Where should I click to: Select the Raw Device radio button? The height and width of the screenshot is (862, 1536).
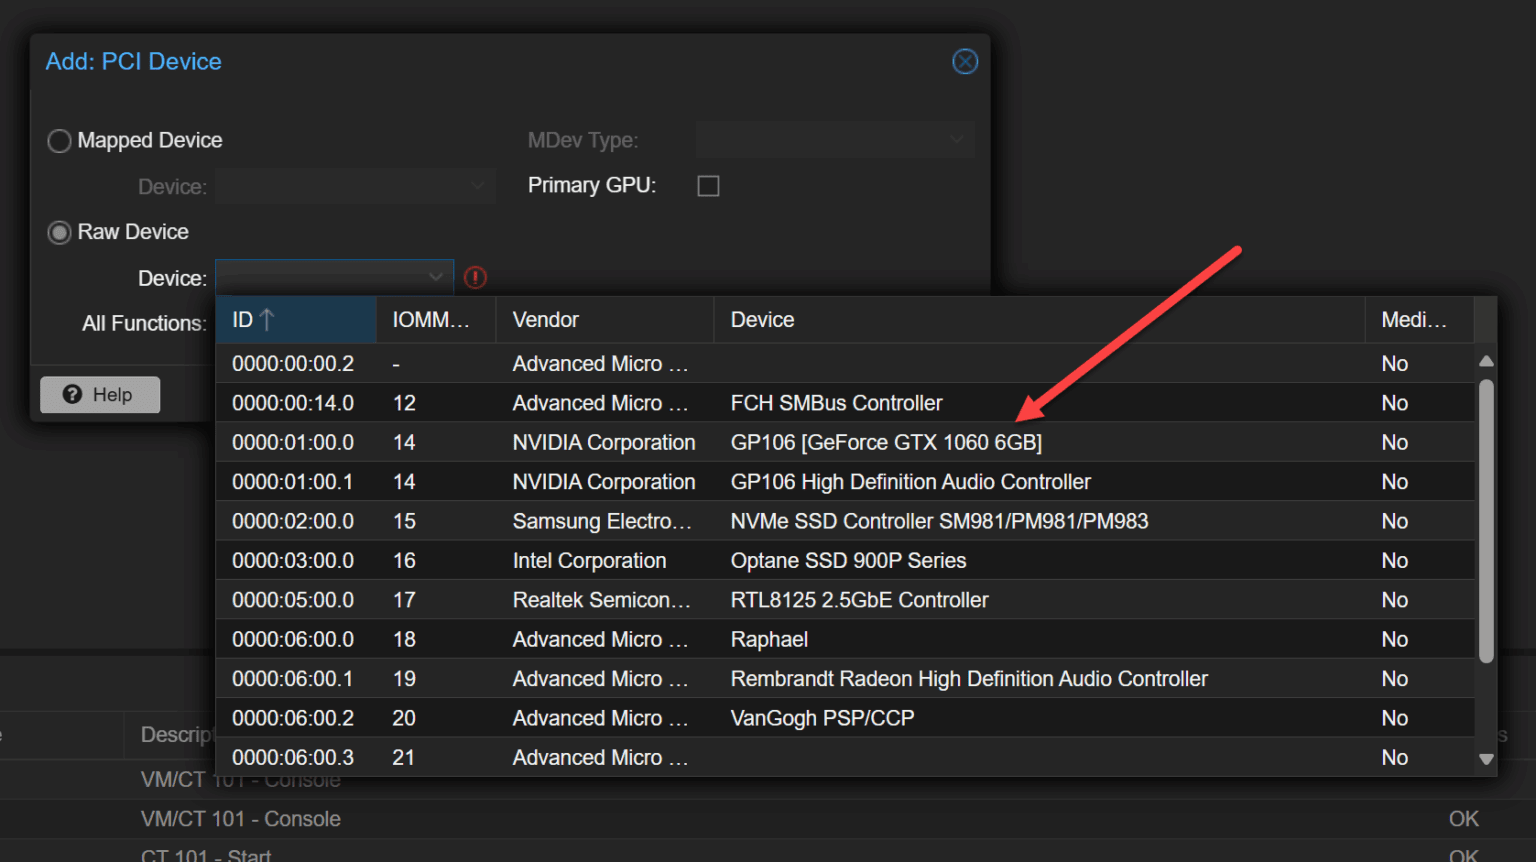pos(59,232)
